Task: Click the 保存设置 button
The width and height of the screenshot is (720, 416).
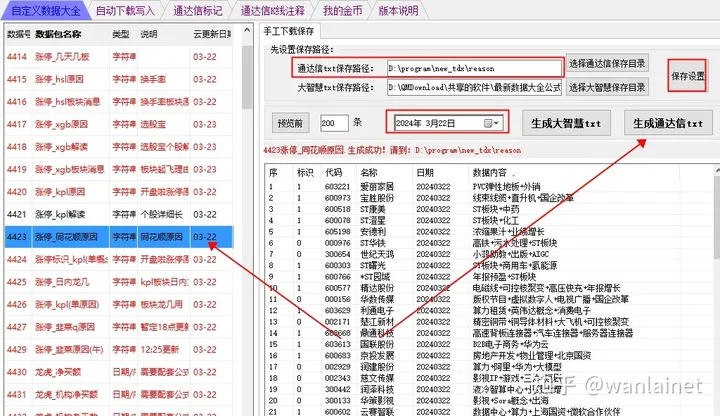Action: pos(687,76)
